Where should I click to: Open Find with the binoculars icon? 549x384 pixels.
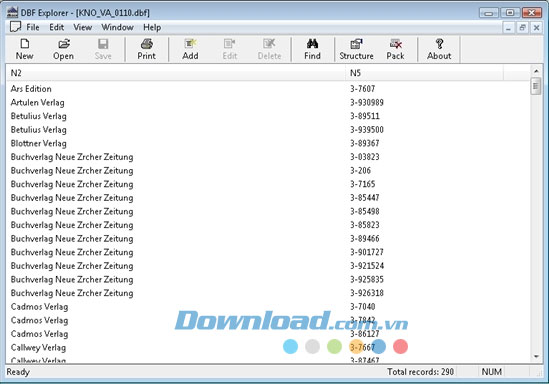312,49
